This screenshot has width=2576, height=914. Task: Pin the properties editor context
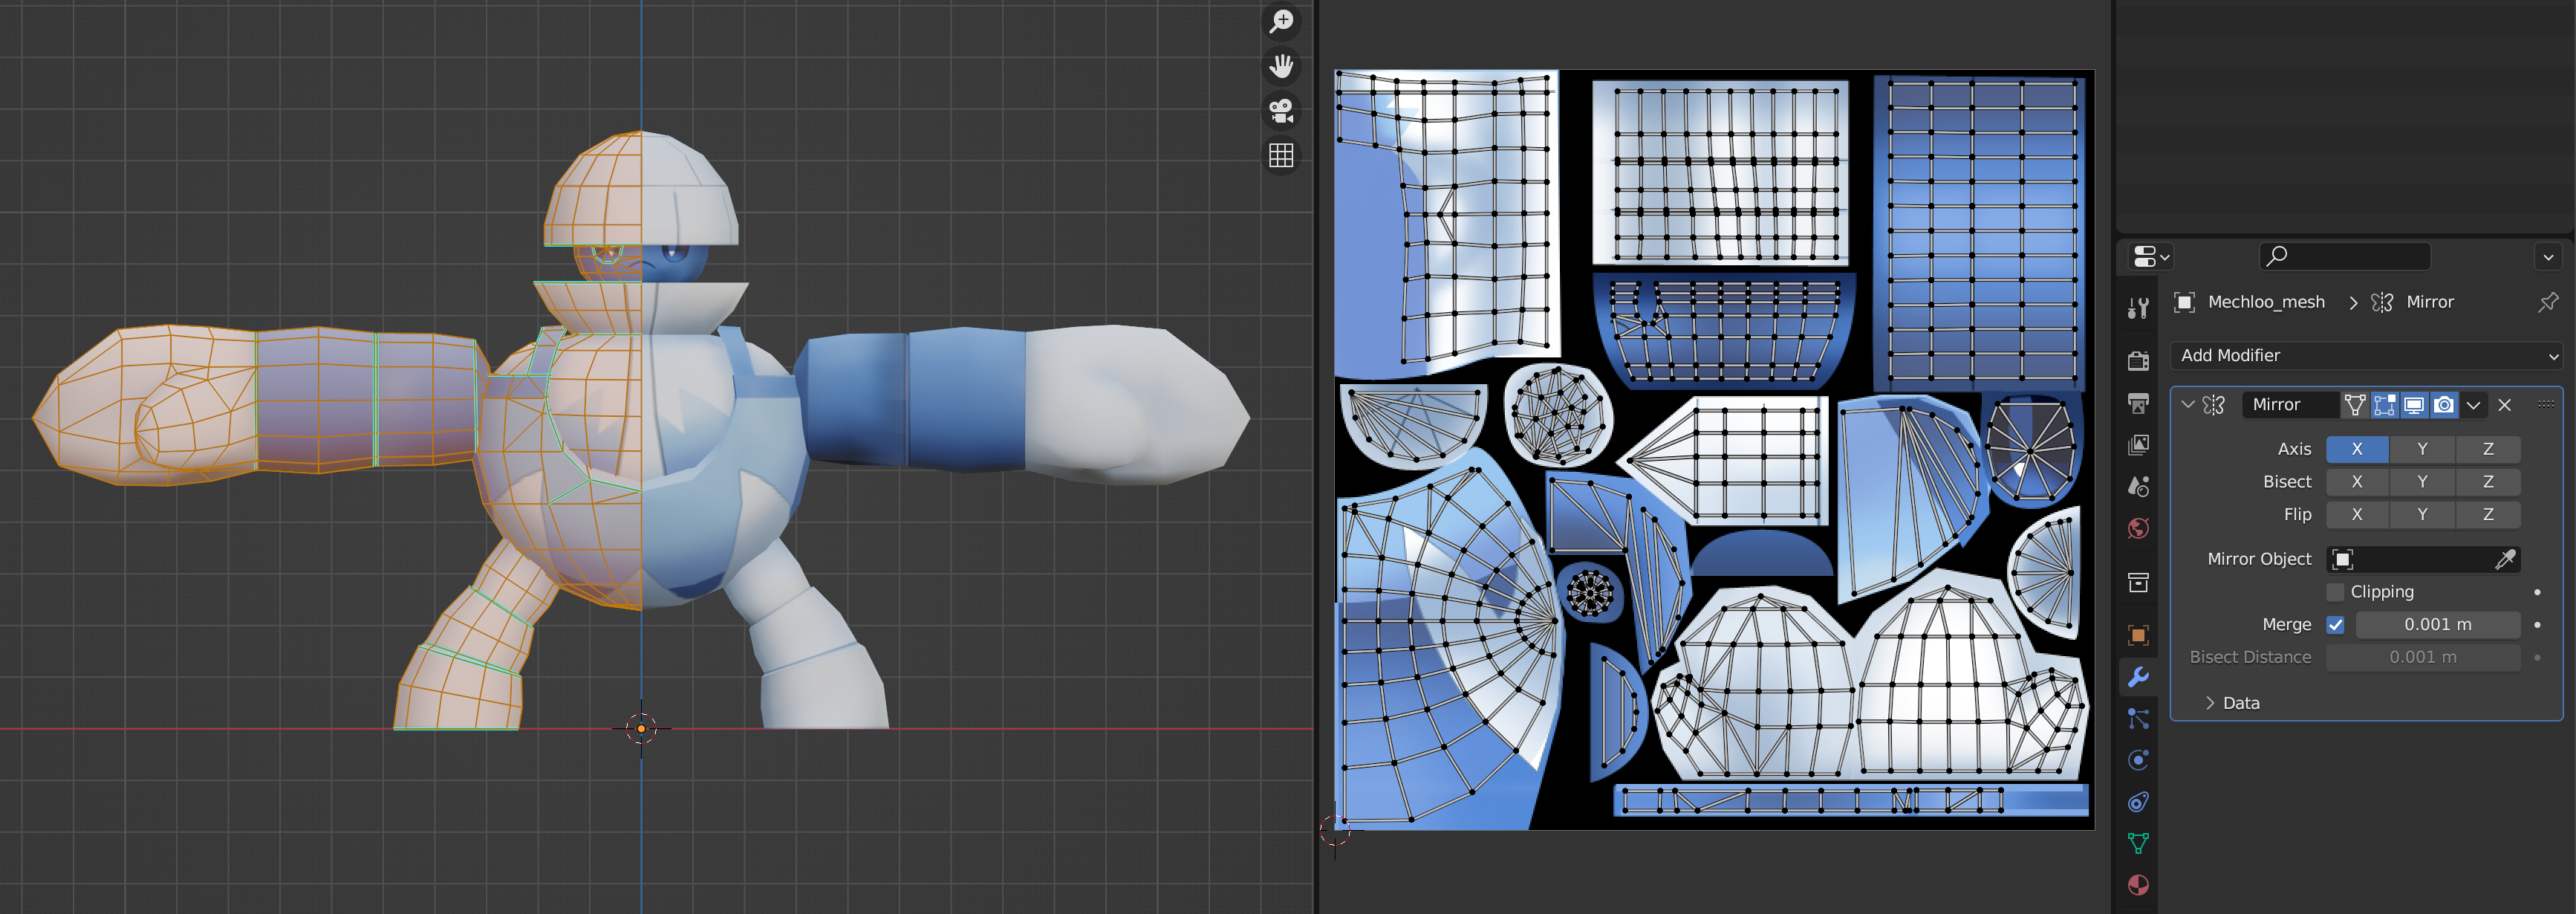point(2547,302)
